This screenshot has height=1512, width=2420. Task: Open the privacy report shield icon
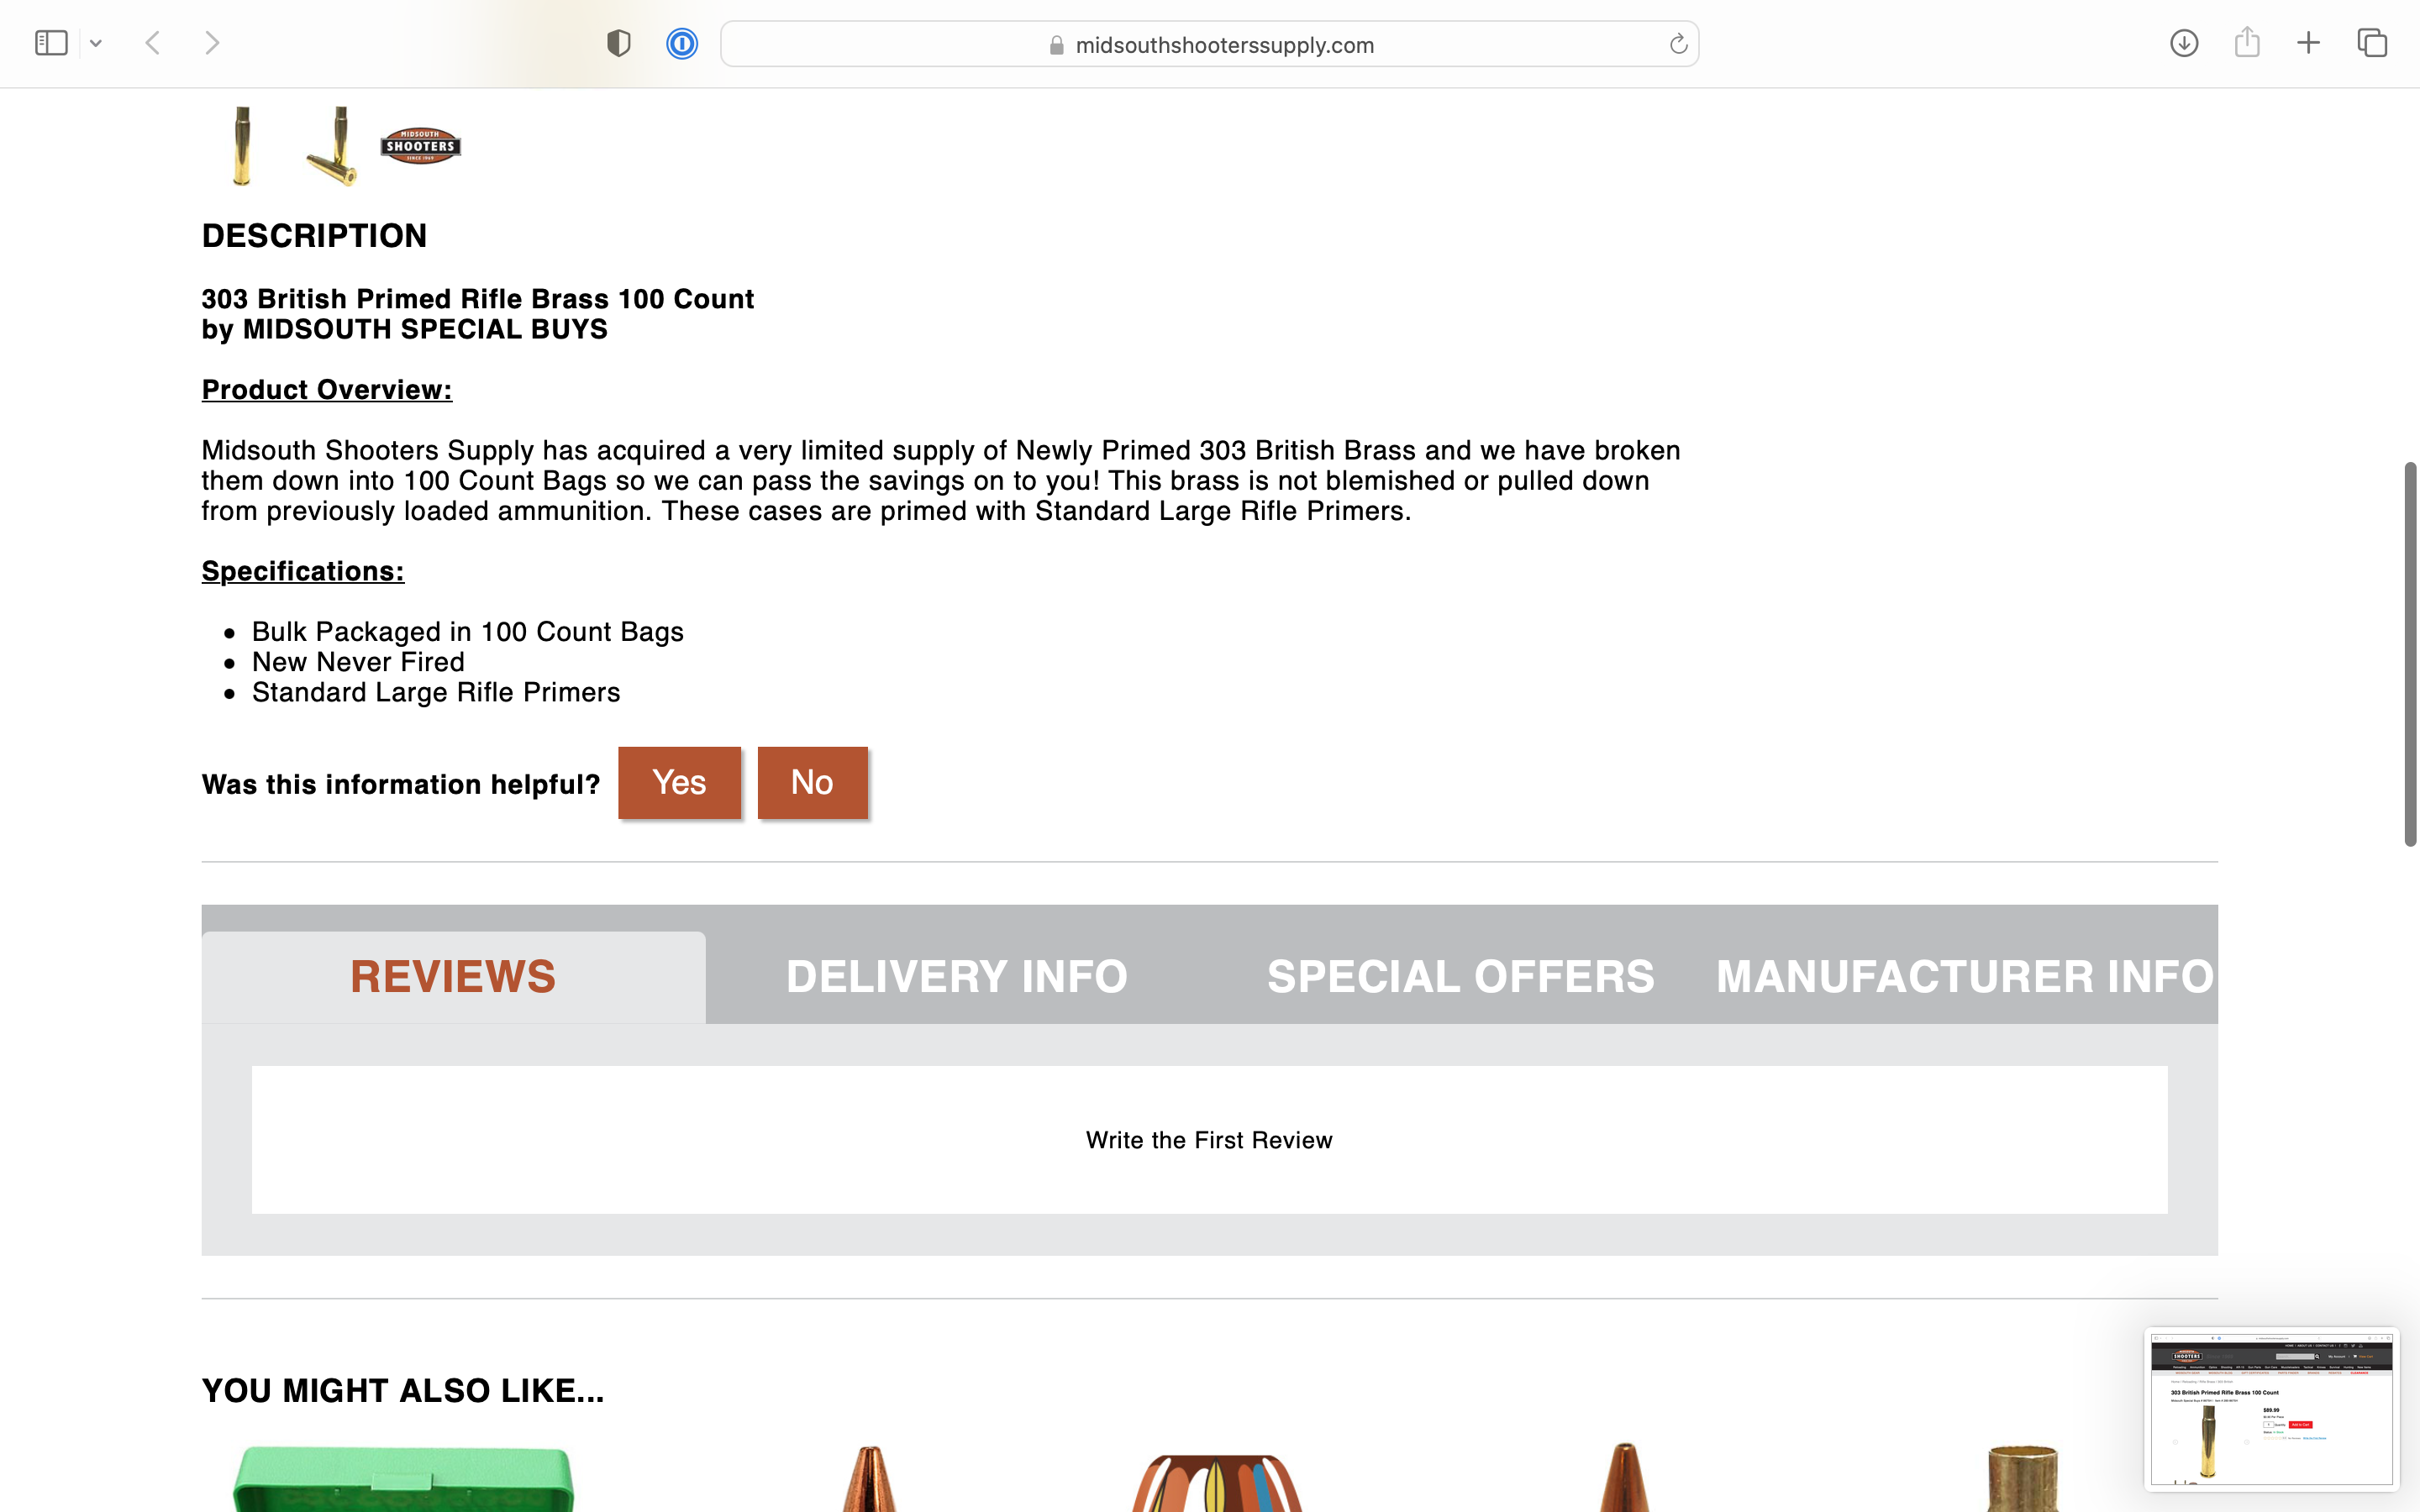coord(619,43)
